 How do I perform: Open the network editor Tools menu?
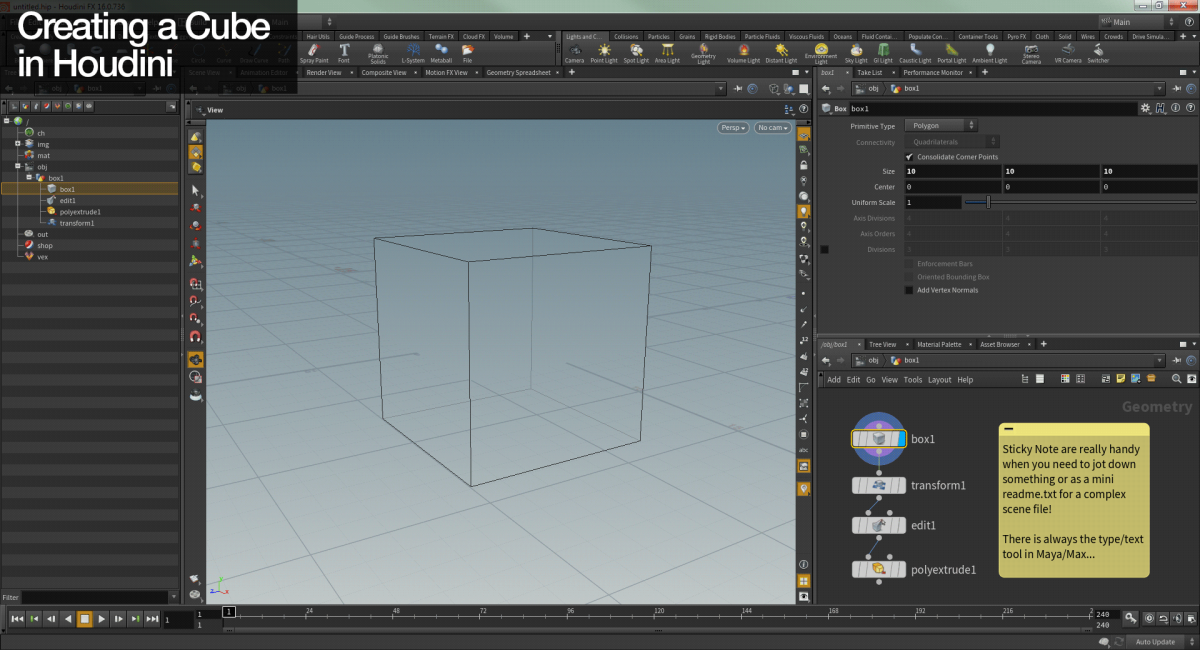[x=913, y=380]
